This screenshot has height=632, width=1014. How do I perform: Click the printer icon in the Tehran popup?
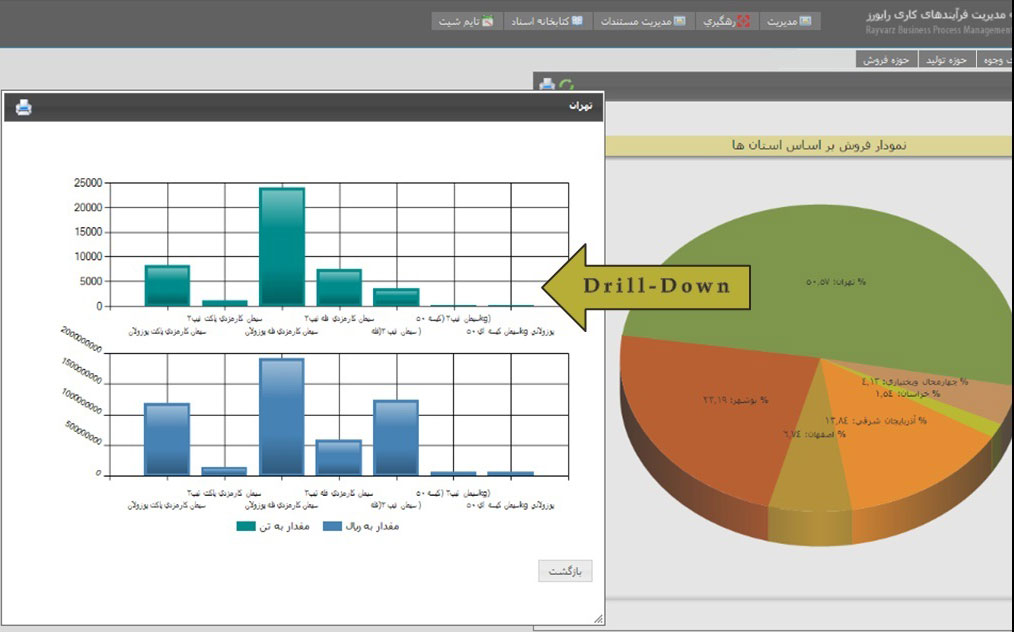pyautogui.click(x=24, y=107)
